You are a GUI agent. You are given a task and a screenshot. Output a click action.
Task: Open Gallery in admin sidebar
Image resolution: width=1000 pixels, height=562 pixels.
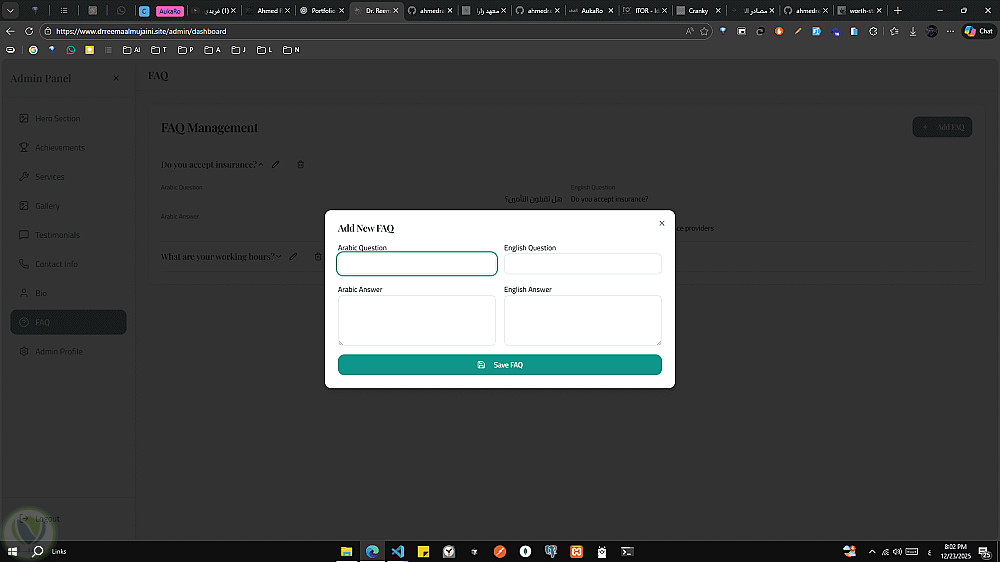coord(68,206)
